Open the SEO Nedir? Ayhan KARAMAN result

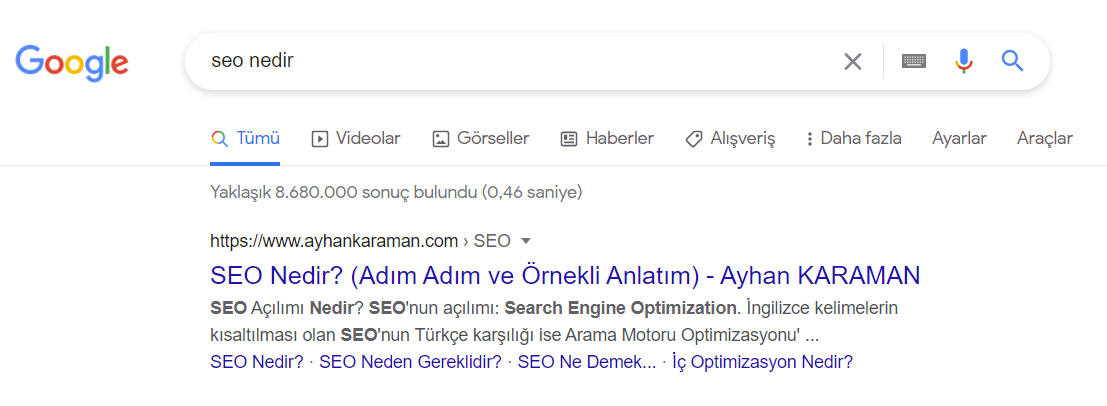pos(566,275)
